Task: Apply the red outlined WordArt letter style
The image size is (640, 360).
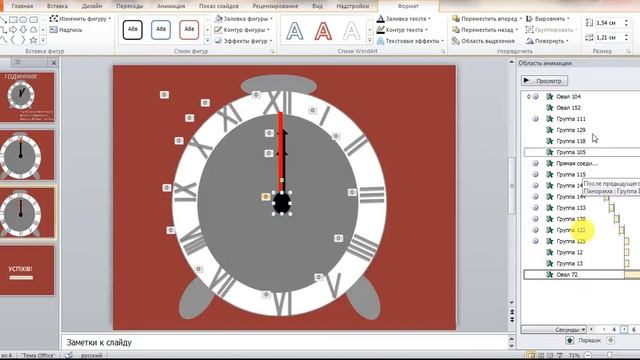Action: (323, 31)
